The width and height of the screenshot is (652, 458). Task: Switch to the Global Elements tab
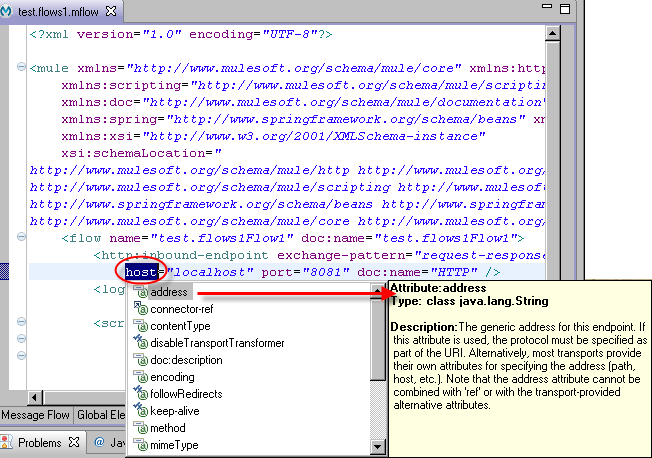click(101, 415)
